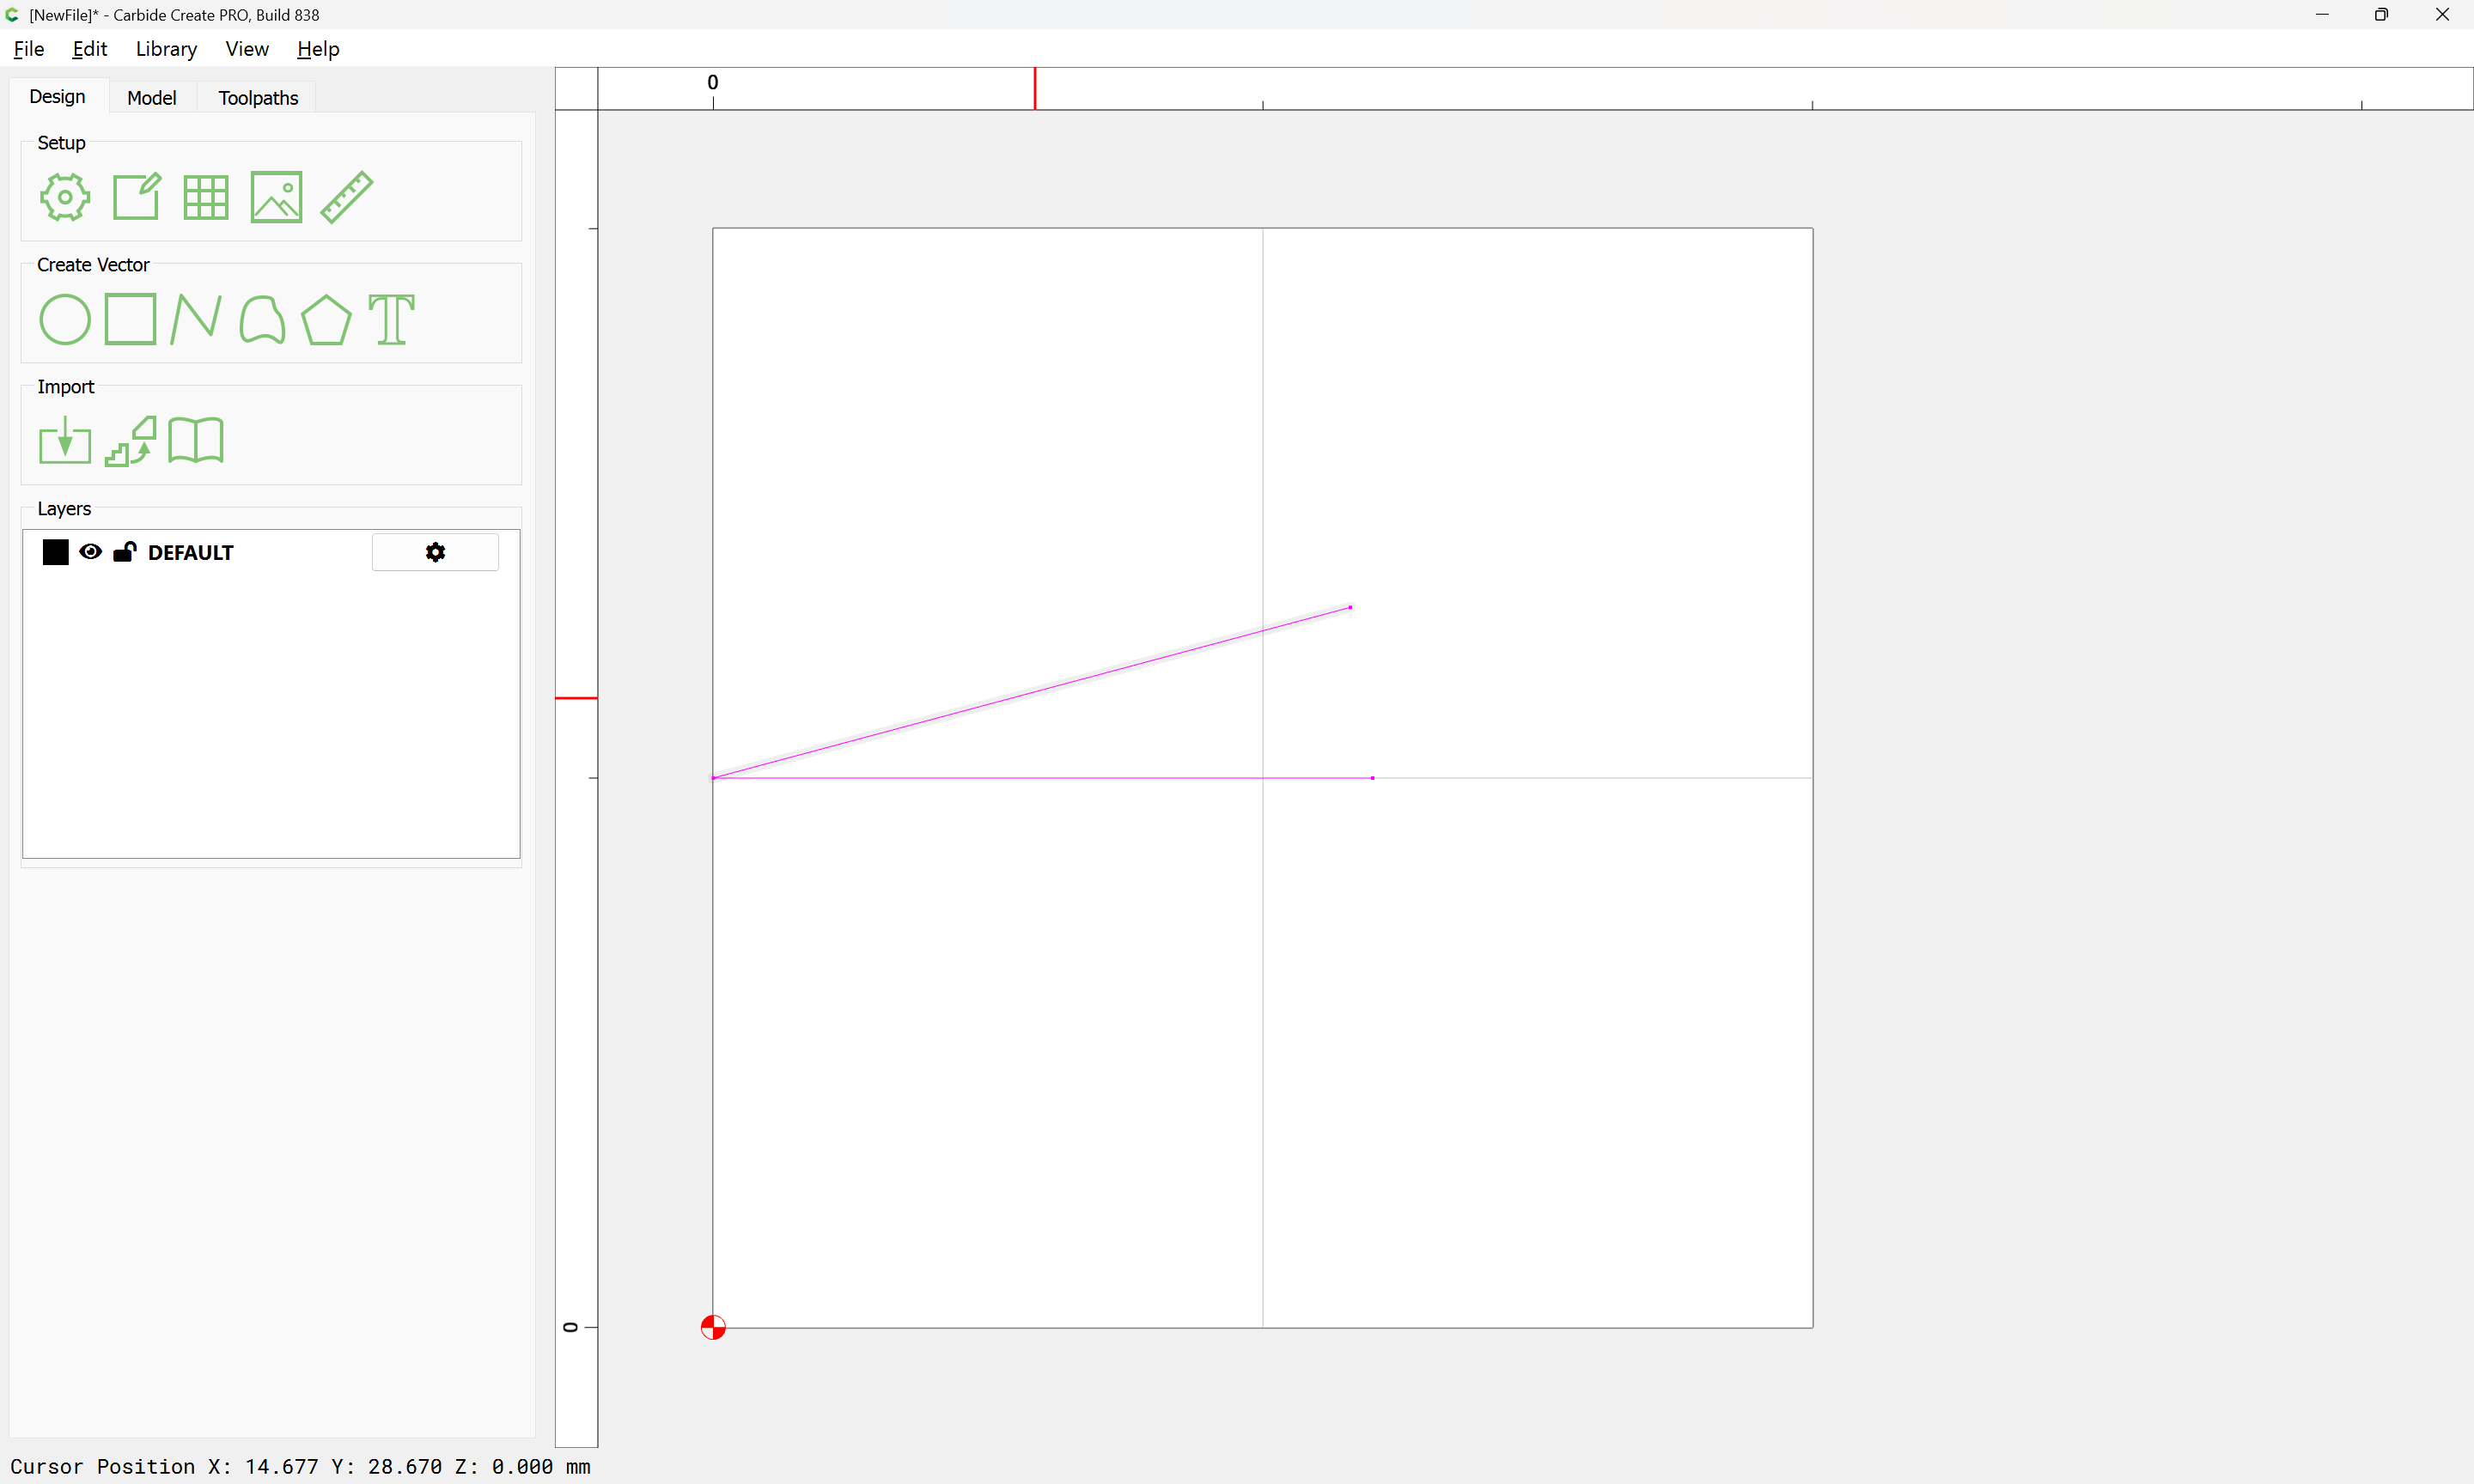Open grid settings icon
Viewport: 2474px width, 1484px height.
pyautogui.click(x=206, y=197)
